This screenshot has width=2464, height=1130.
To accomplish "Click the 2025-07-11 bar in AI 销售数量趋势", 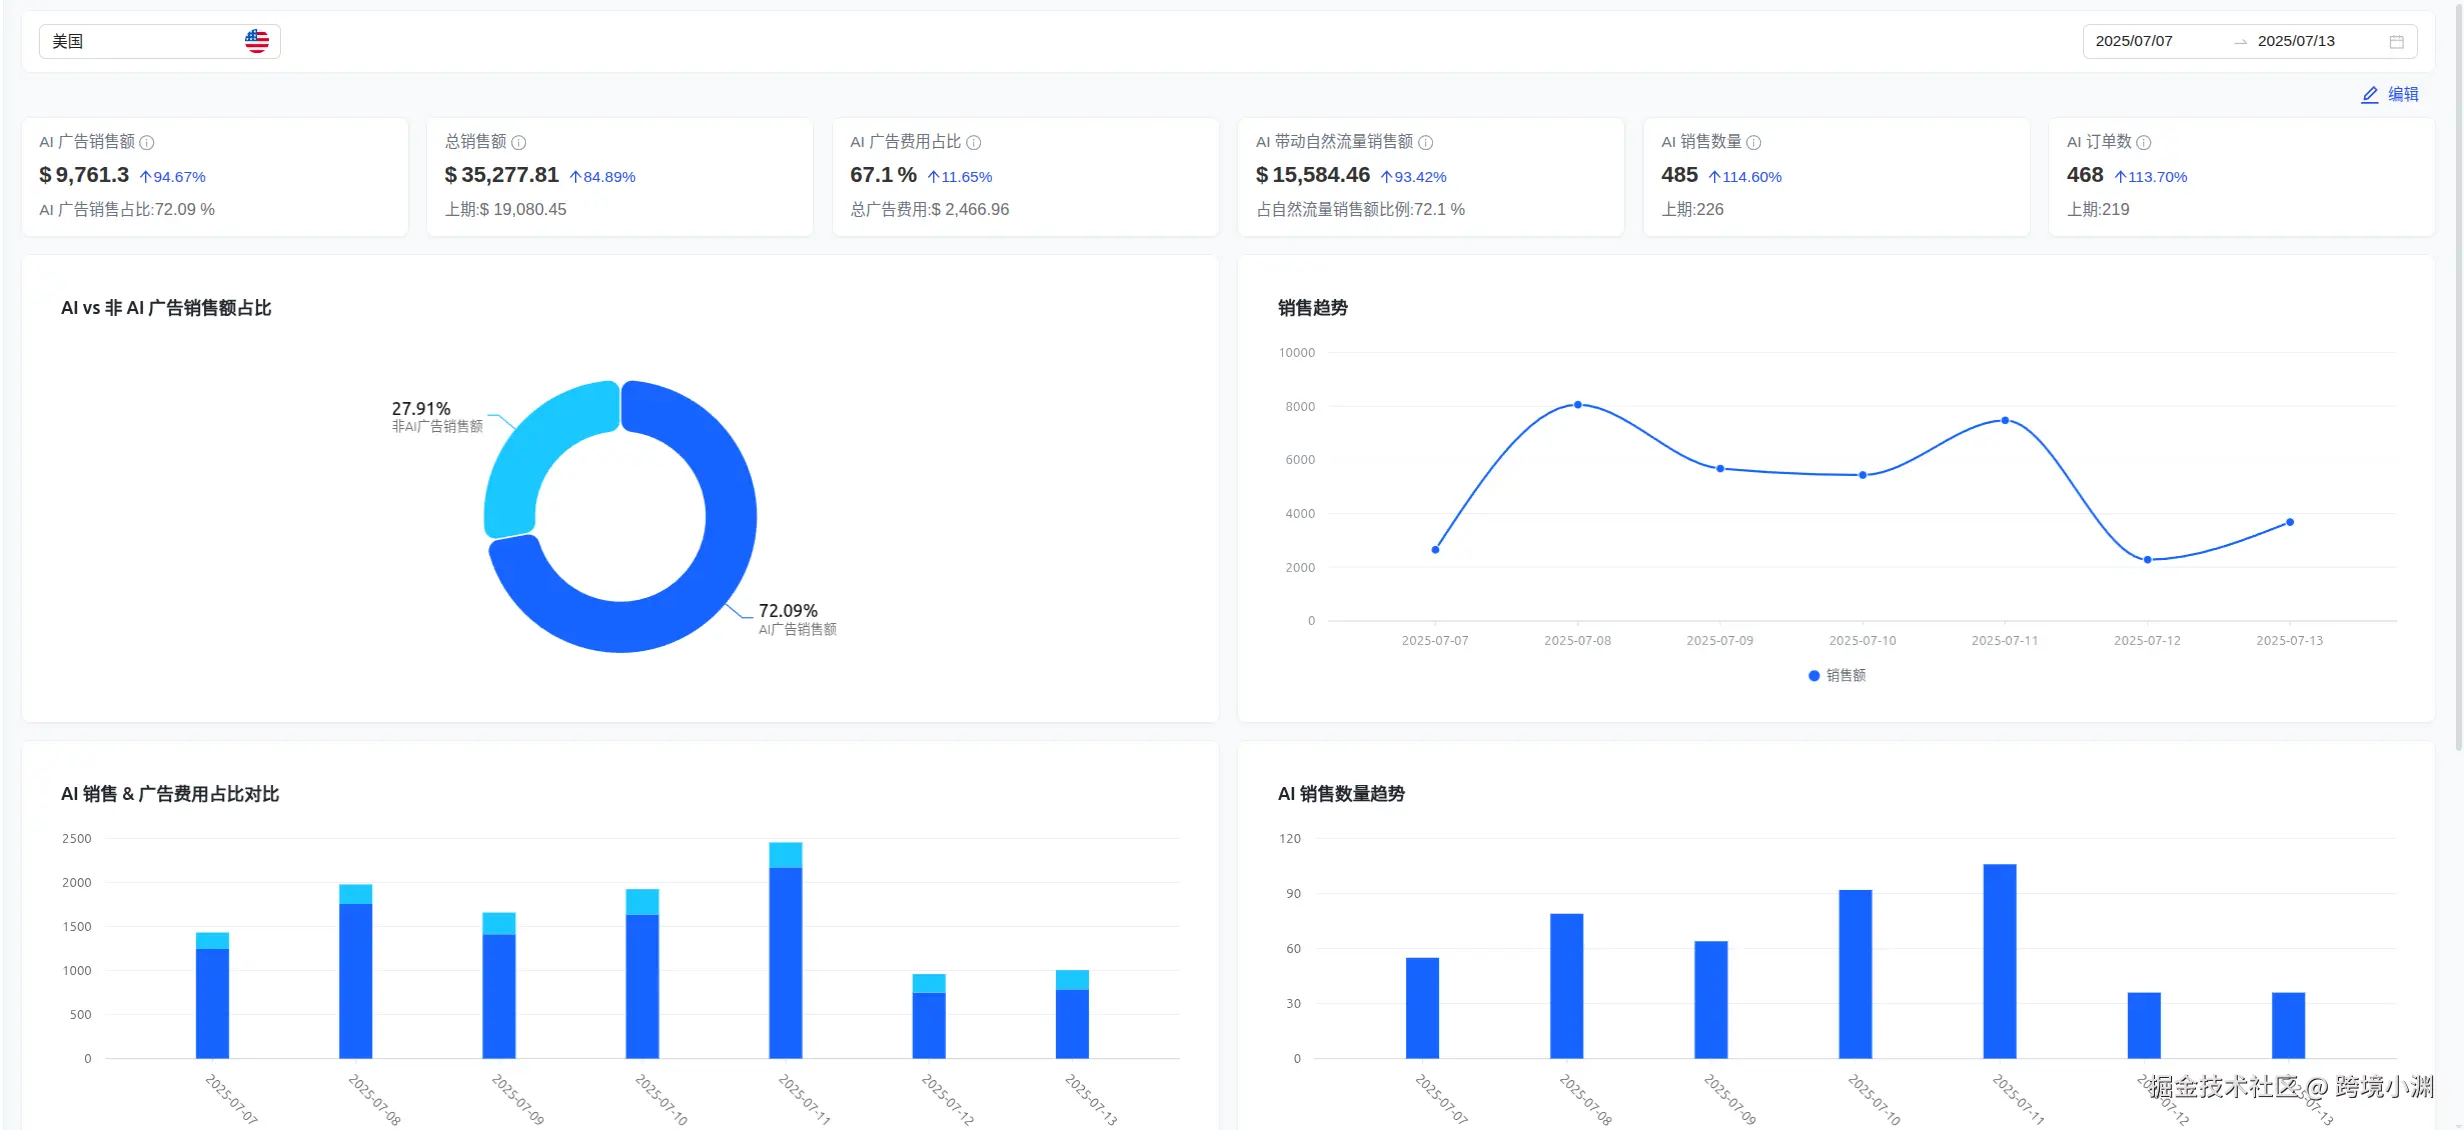I will [x=2000, y=960].
